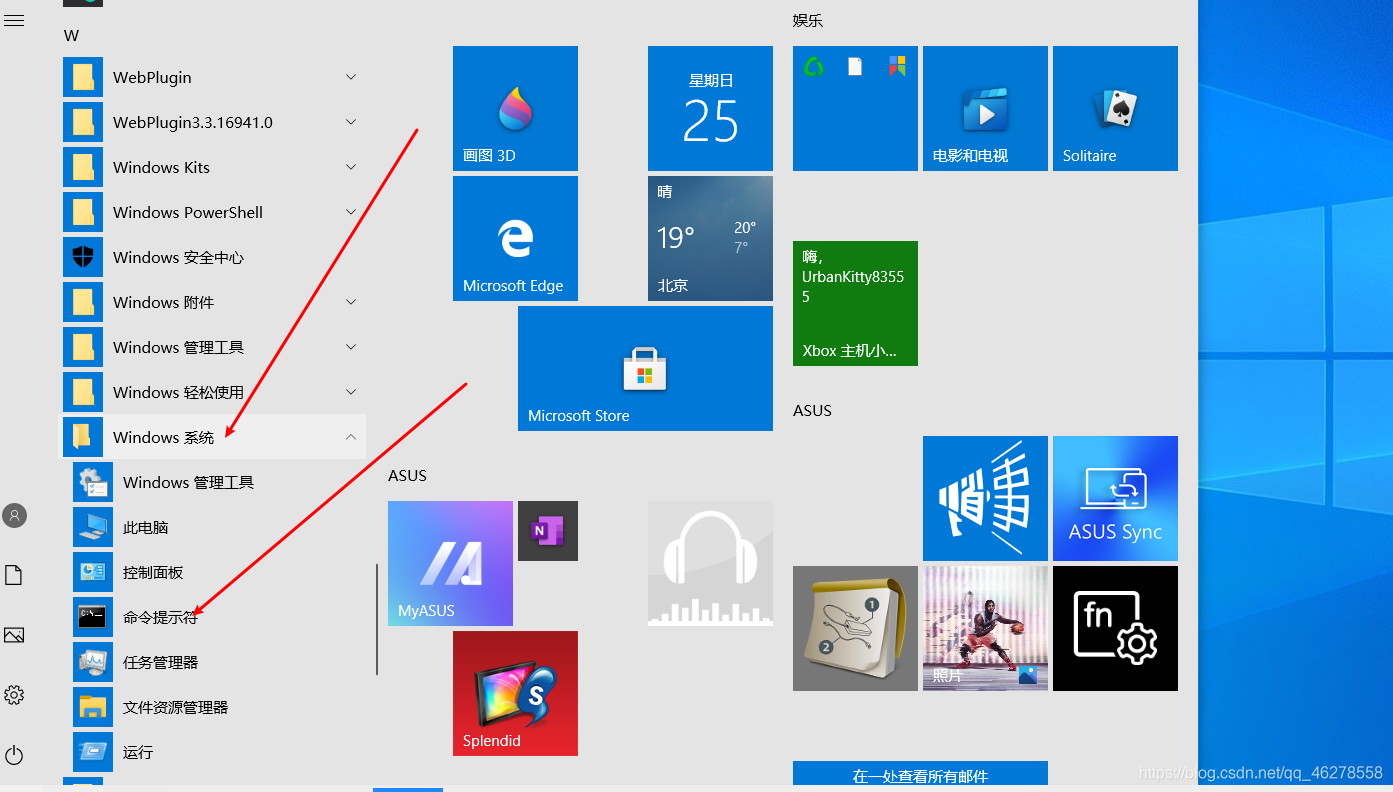
Task: Open the small OneNote tile
Action: click(548, 530)
